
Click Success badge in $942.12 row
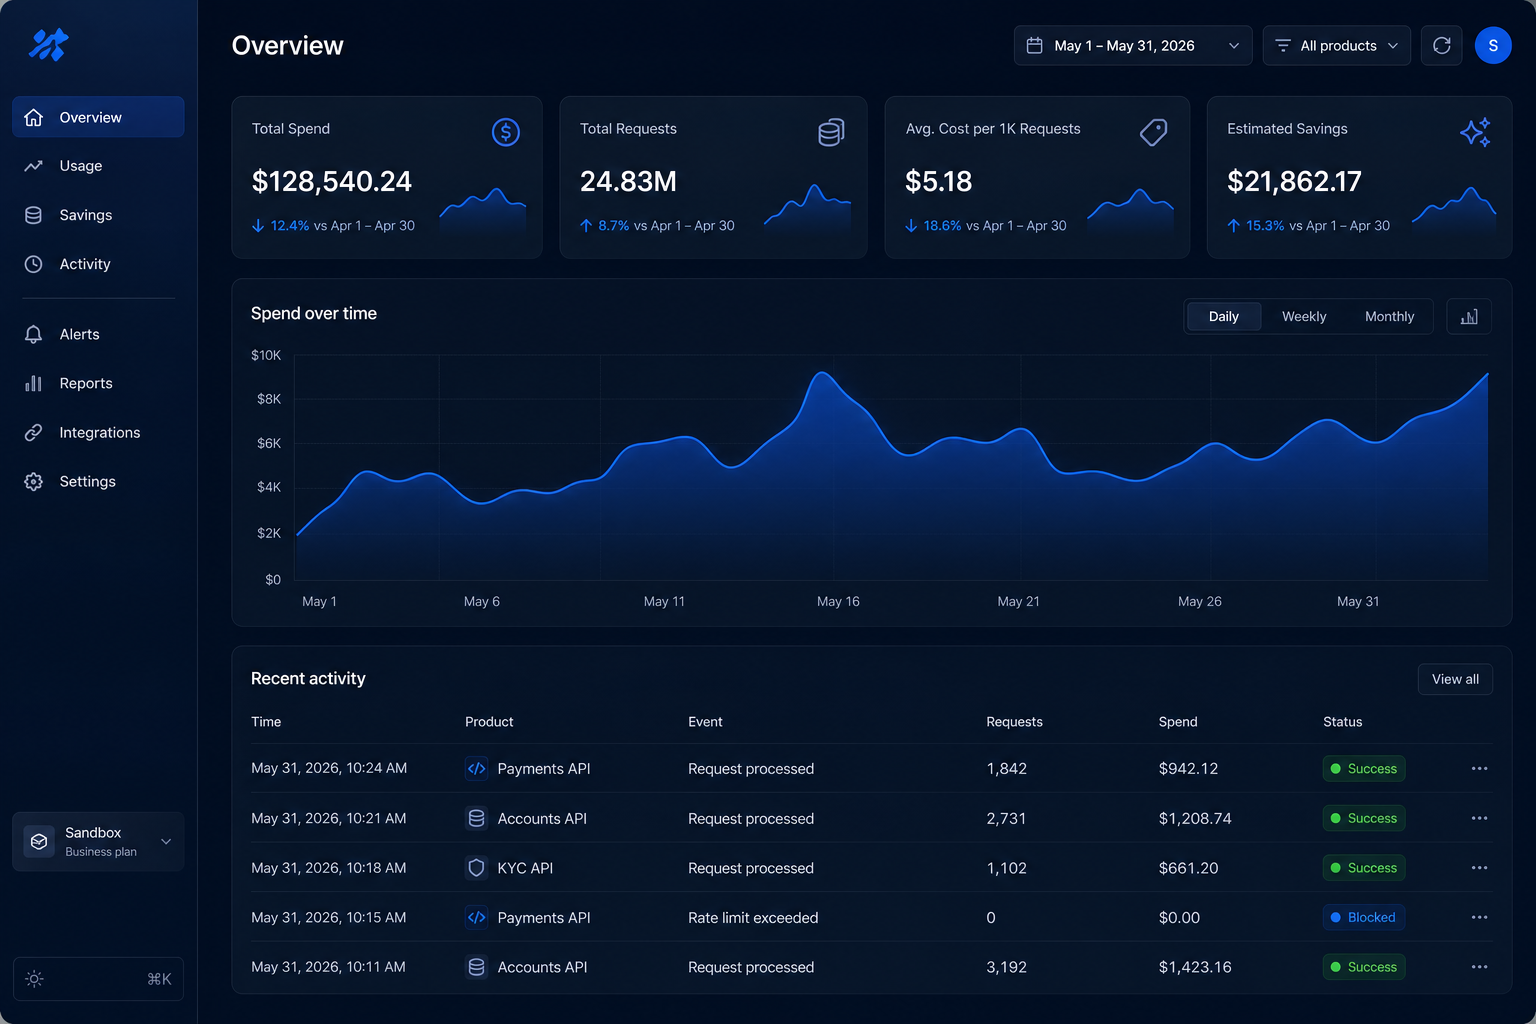[1364, 769]
